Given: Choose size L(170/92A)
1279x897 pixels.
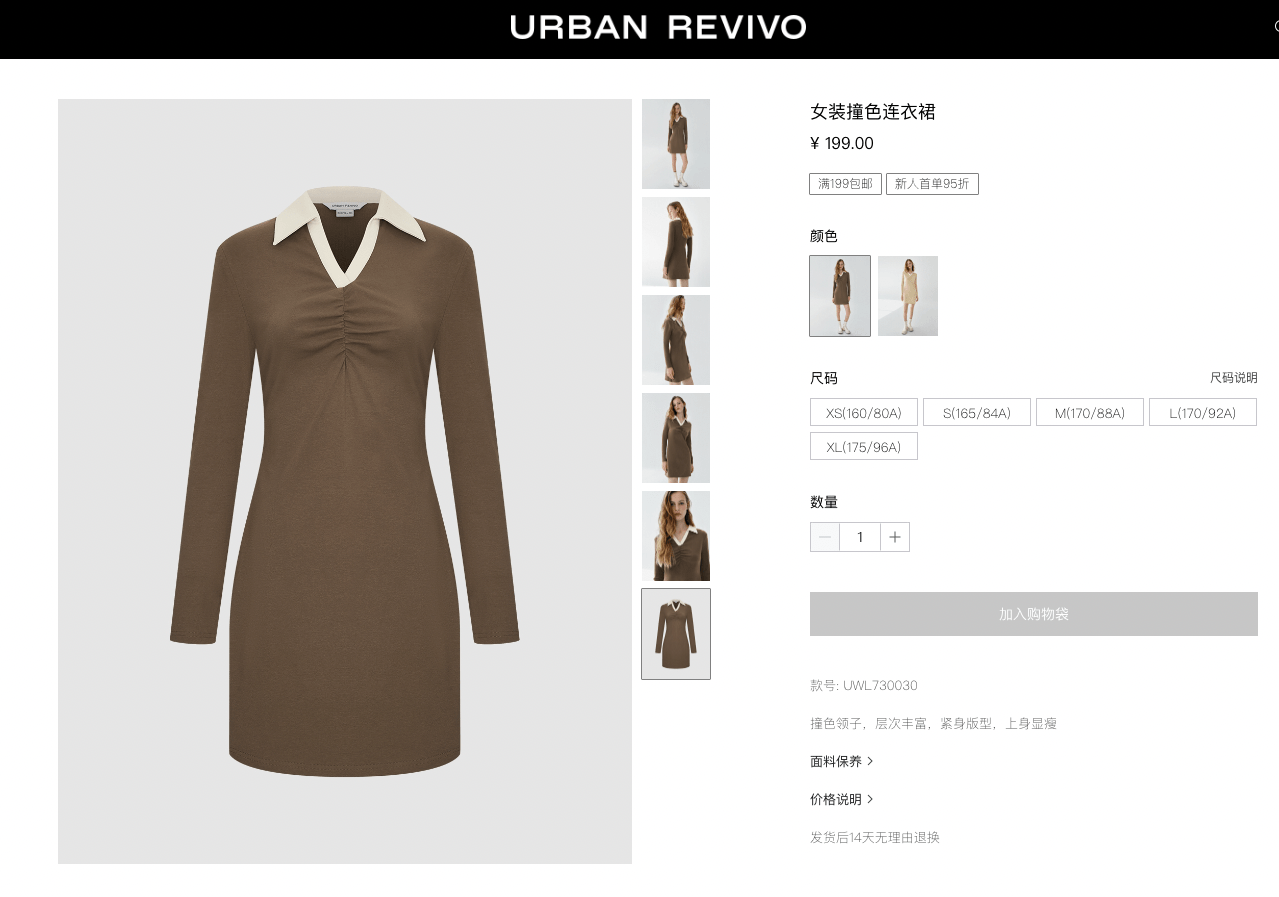Looking at the screenshot, I should (x=1203, y=412).
